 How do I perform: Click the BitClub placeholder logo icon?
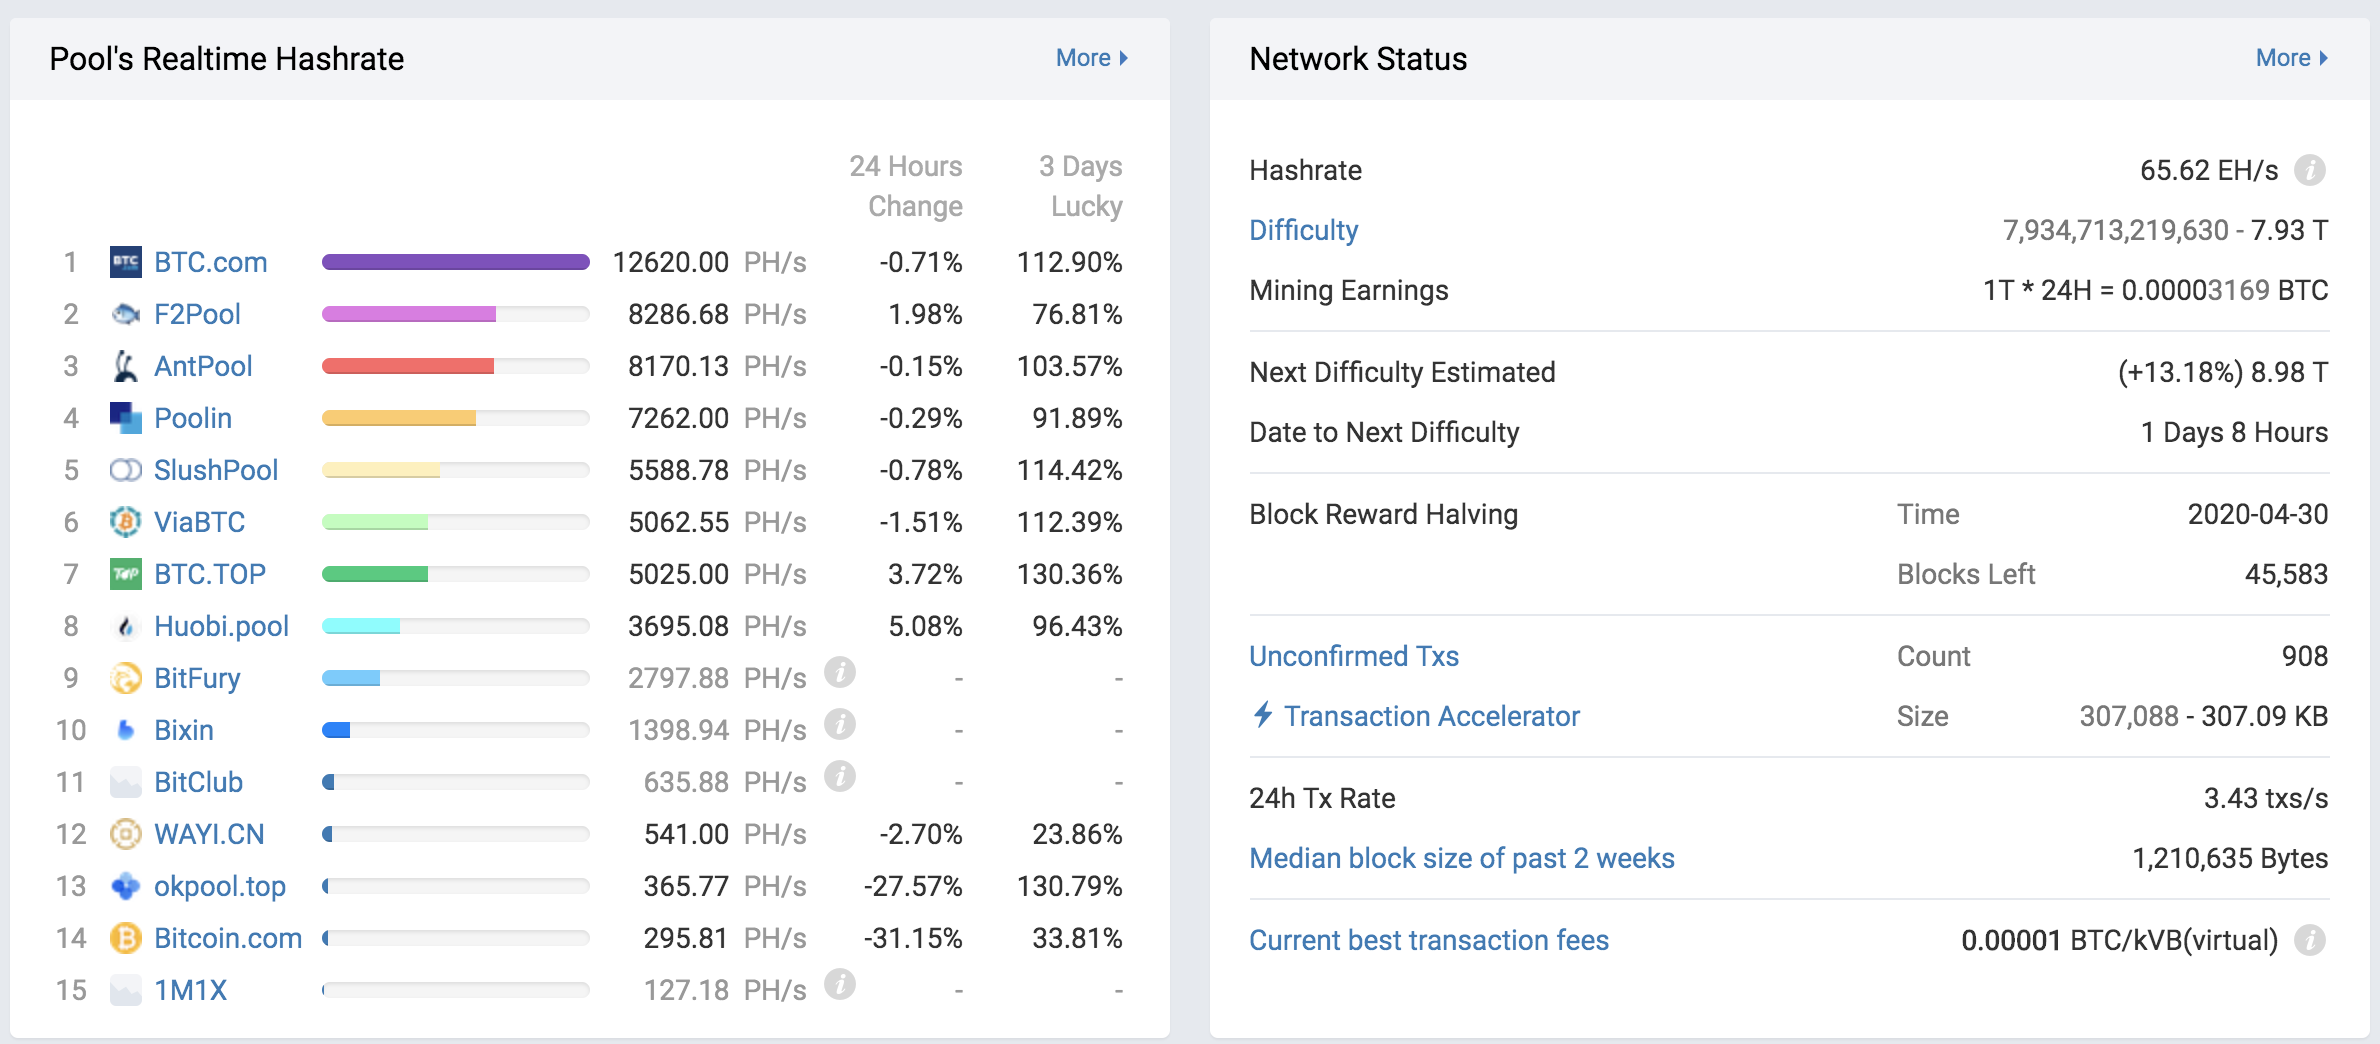(125, 782)
